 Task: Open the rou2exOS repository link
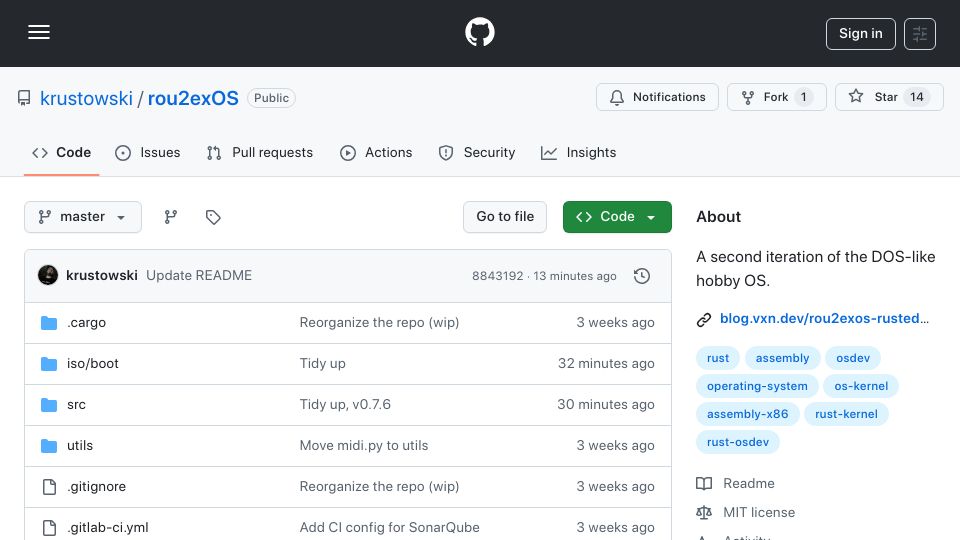(x=193, y=98)
